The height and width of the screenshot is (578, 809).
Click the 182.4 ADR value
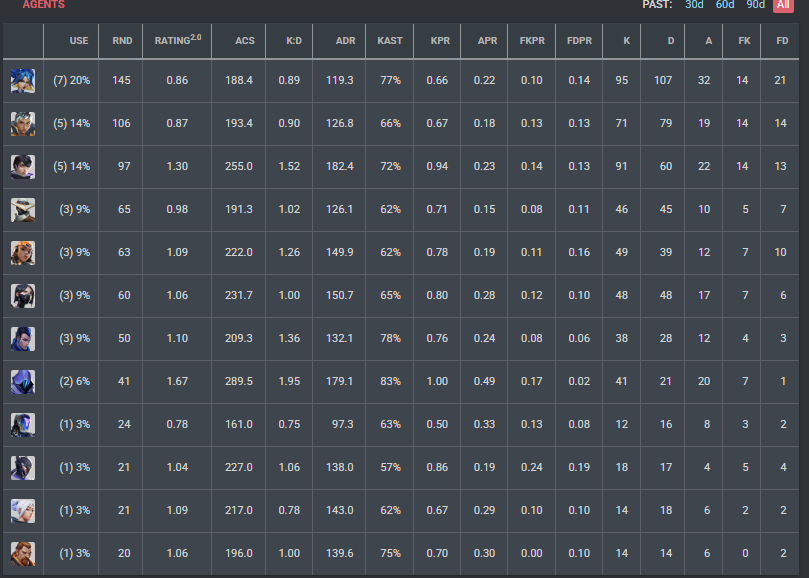[339, 166]
